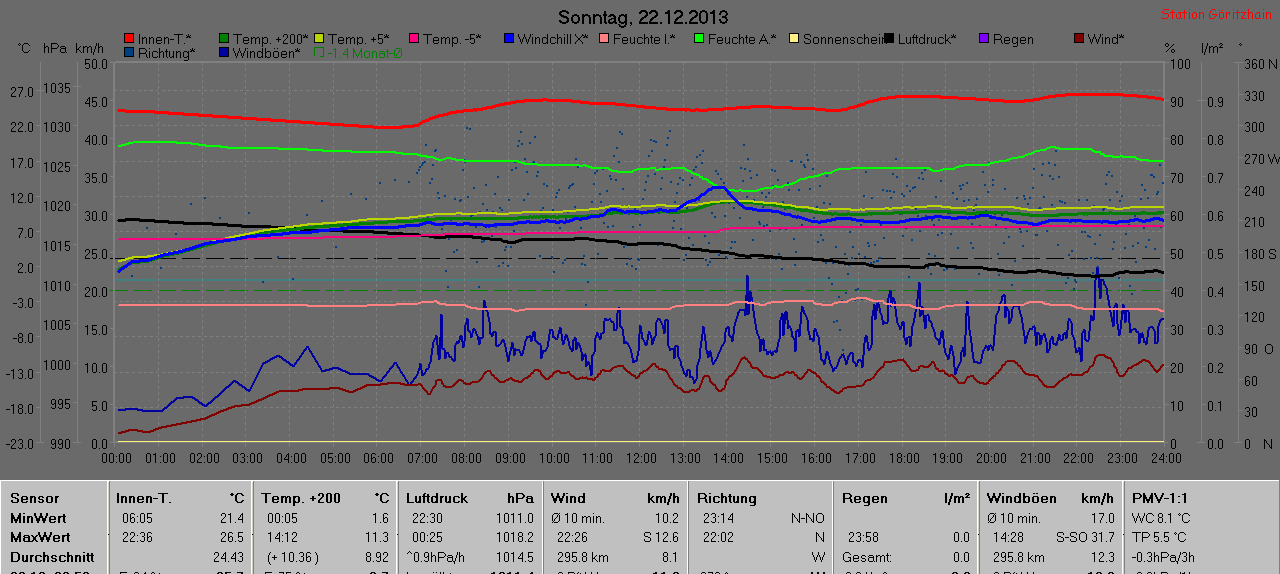Click the '22:02' Richtung time
The image size is (1280, 574).
pyautogui.click(x=718, y=537)
